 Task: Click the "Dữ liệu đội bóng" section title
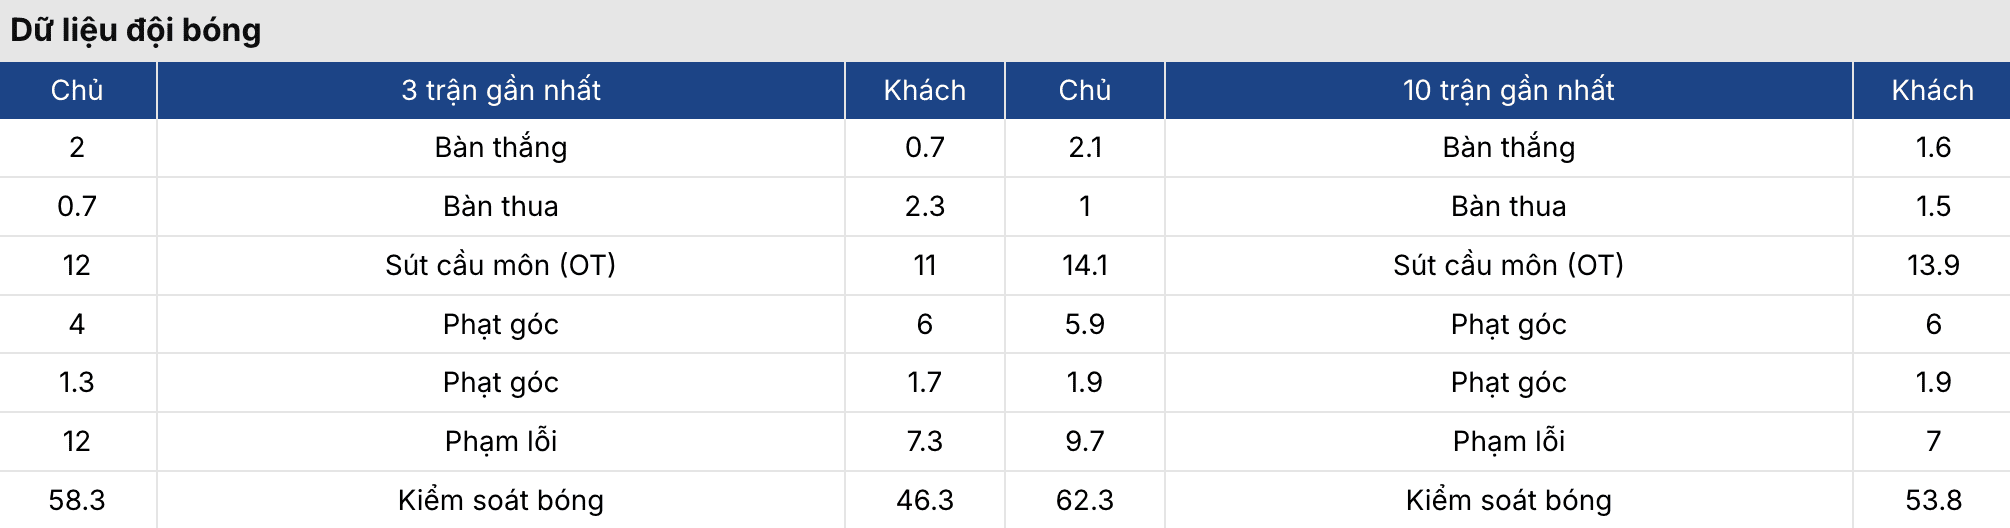(136, 30)
